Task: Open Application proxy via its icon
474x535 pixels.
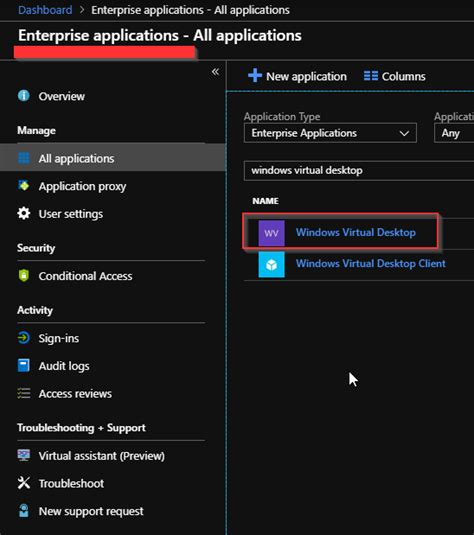Action: [24, 186]
